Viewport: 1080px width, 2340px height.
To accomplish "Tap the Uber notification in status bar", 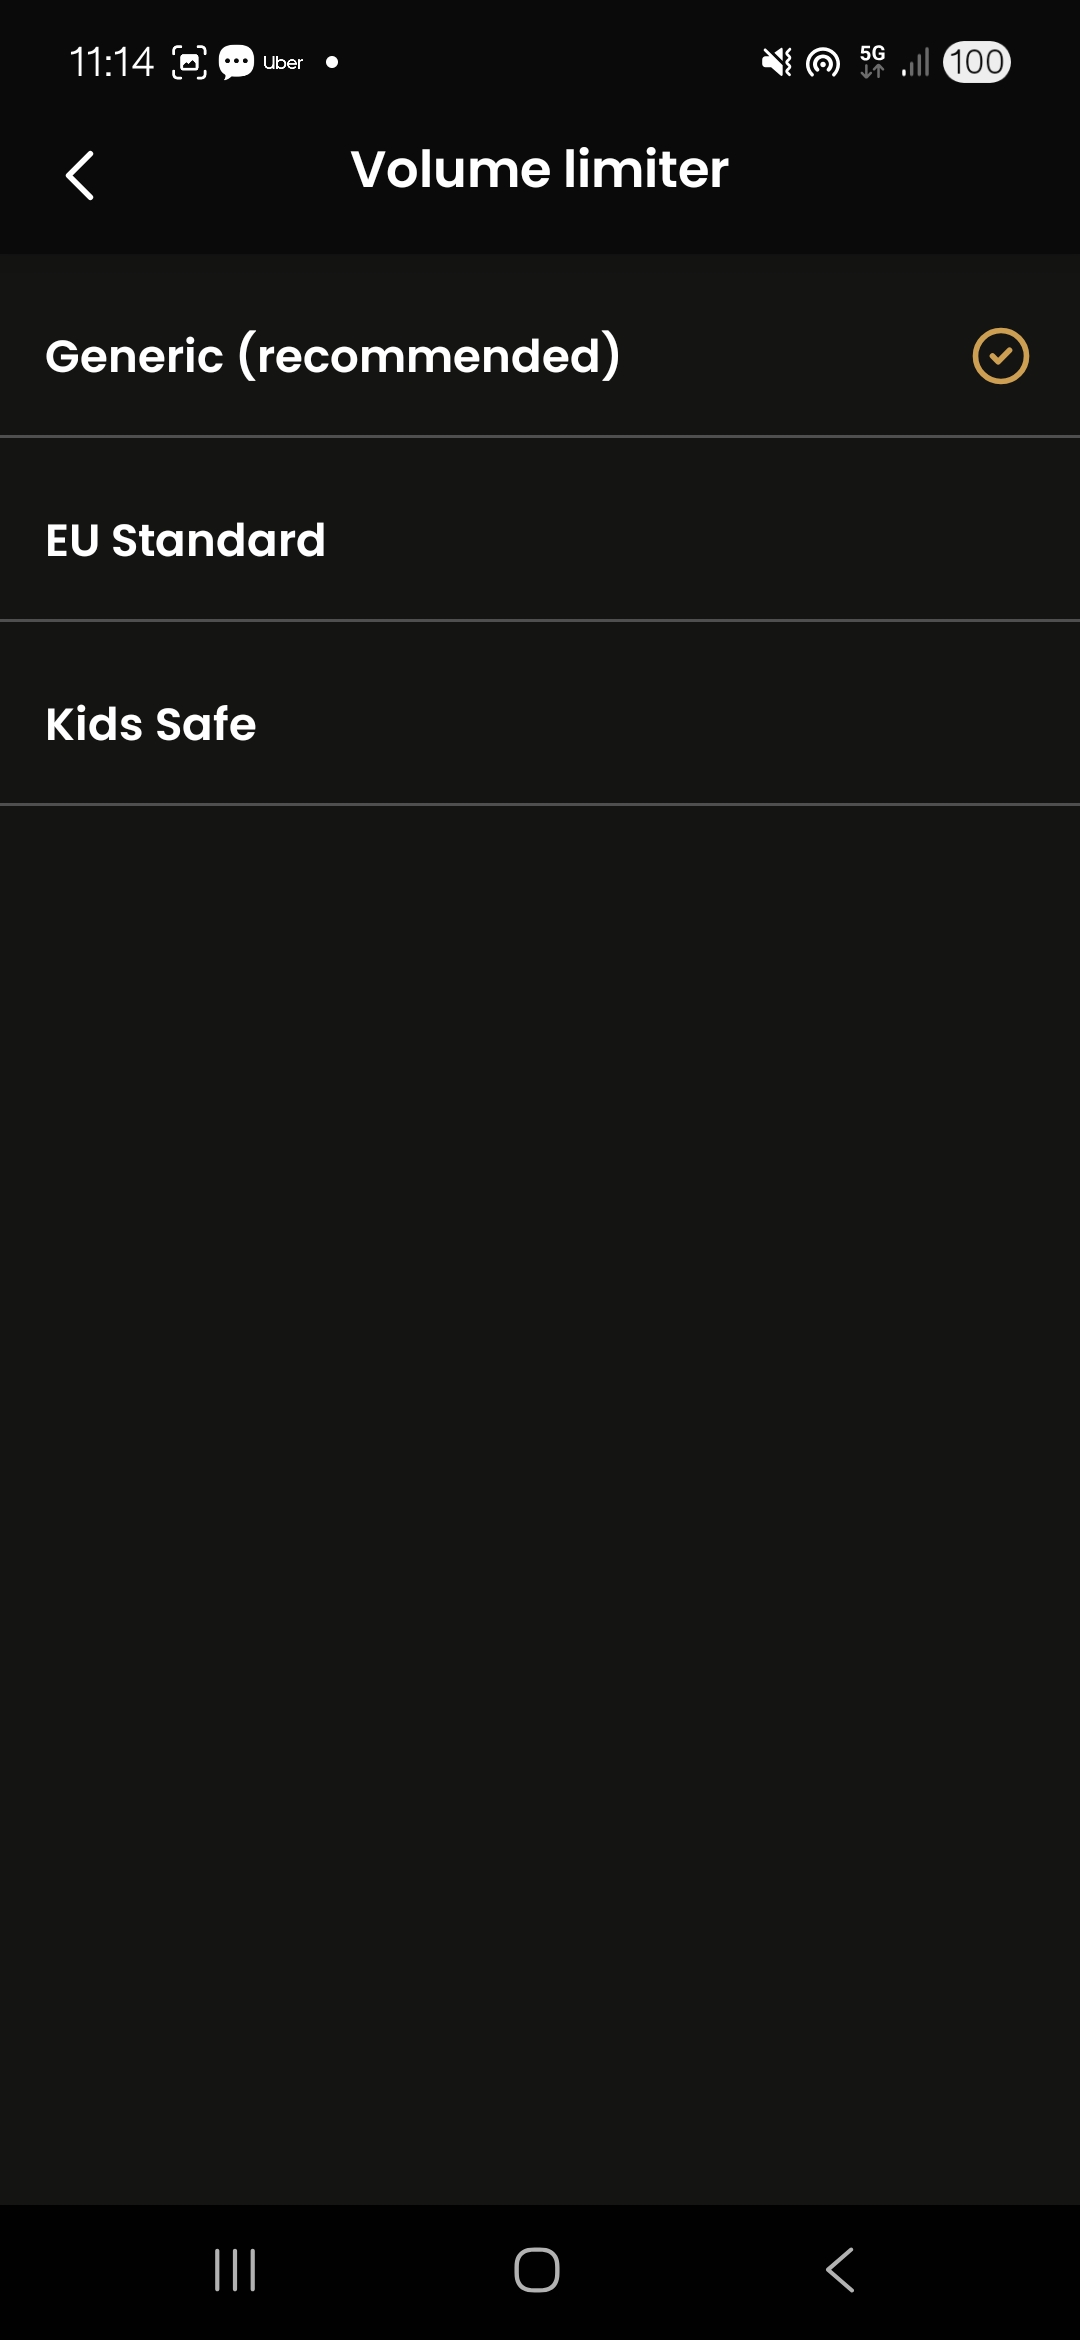I will [283, 63].
